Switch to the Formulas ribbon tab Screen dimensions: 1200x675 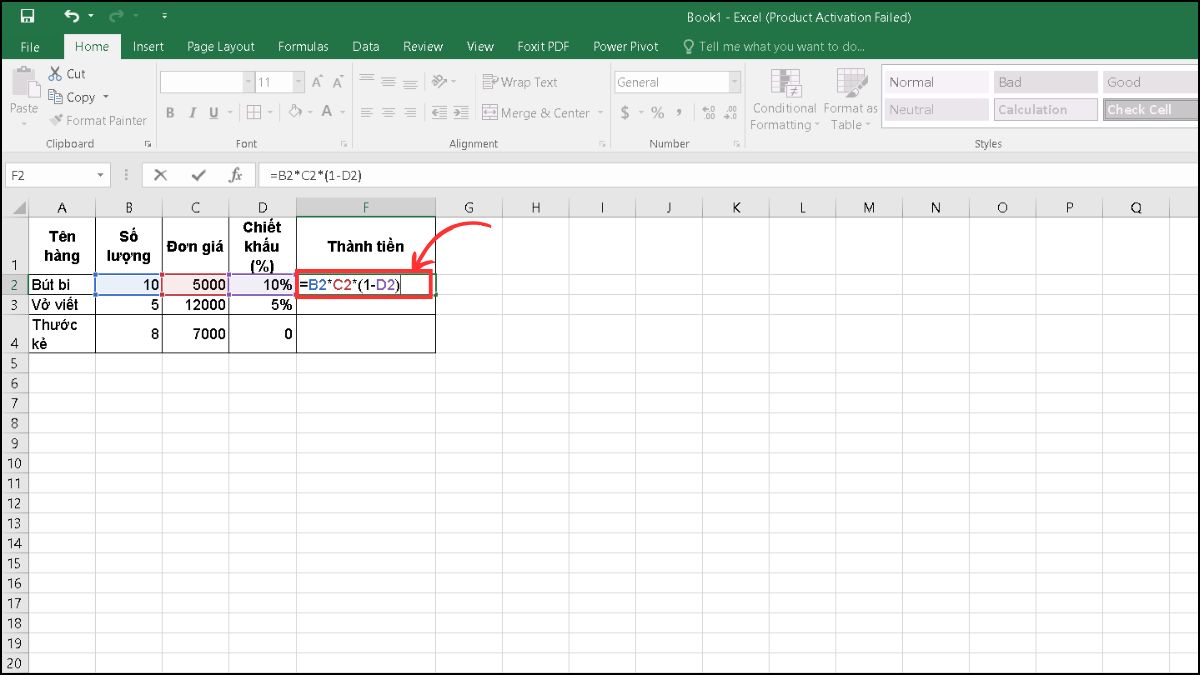[303, 46]
